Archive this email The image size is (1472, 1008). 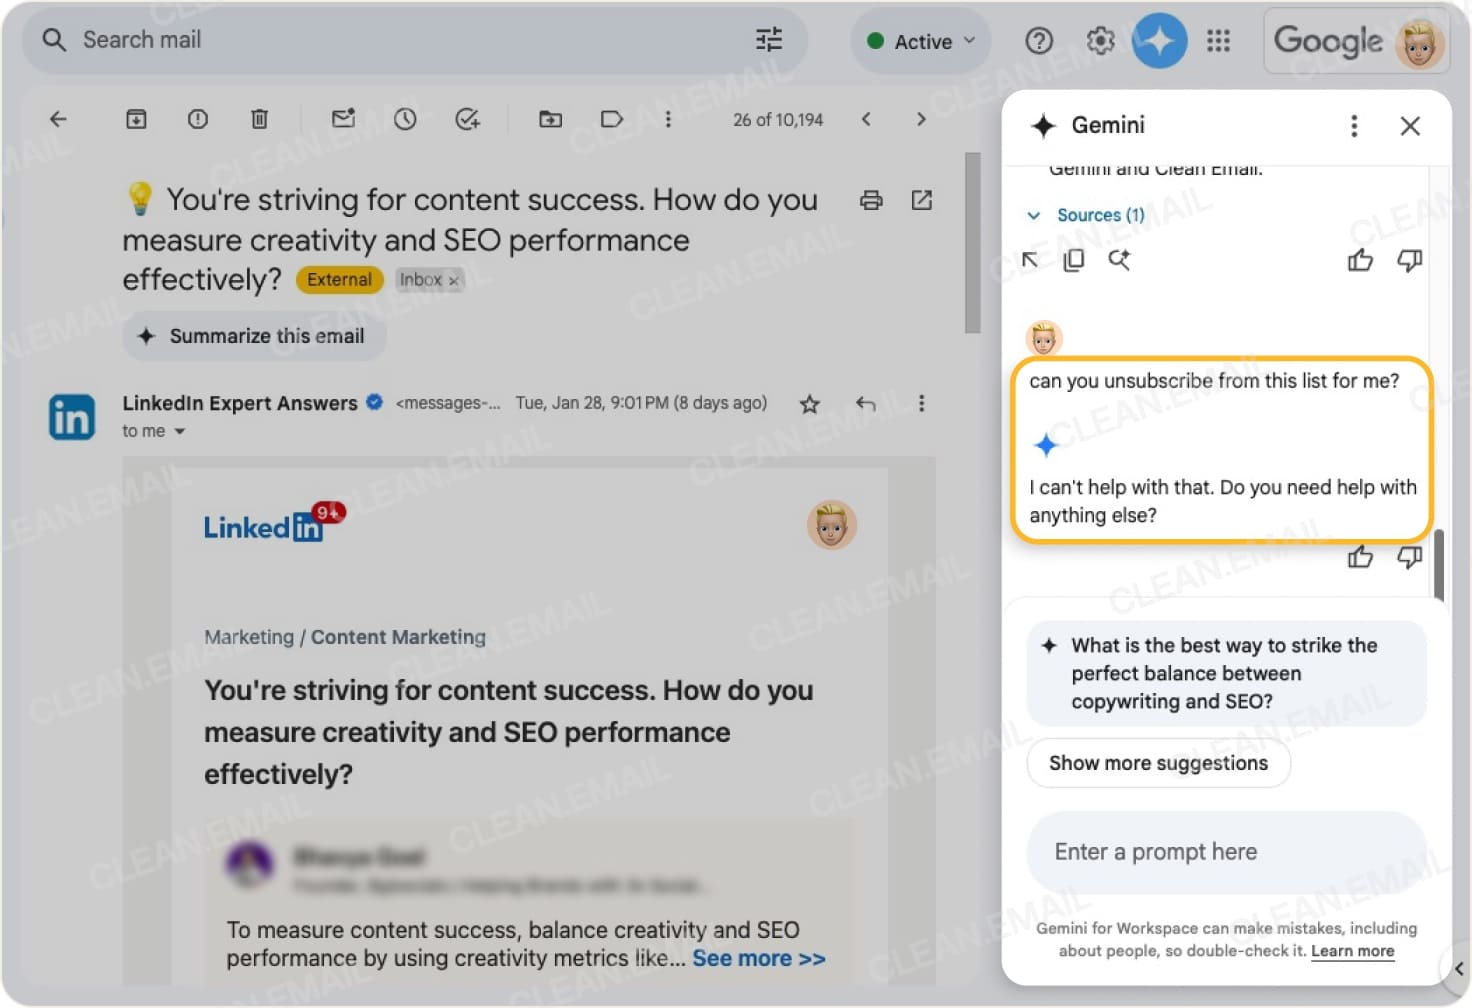pyautogui.click(x=136, y=119)
